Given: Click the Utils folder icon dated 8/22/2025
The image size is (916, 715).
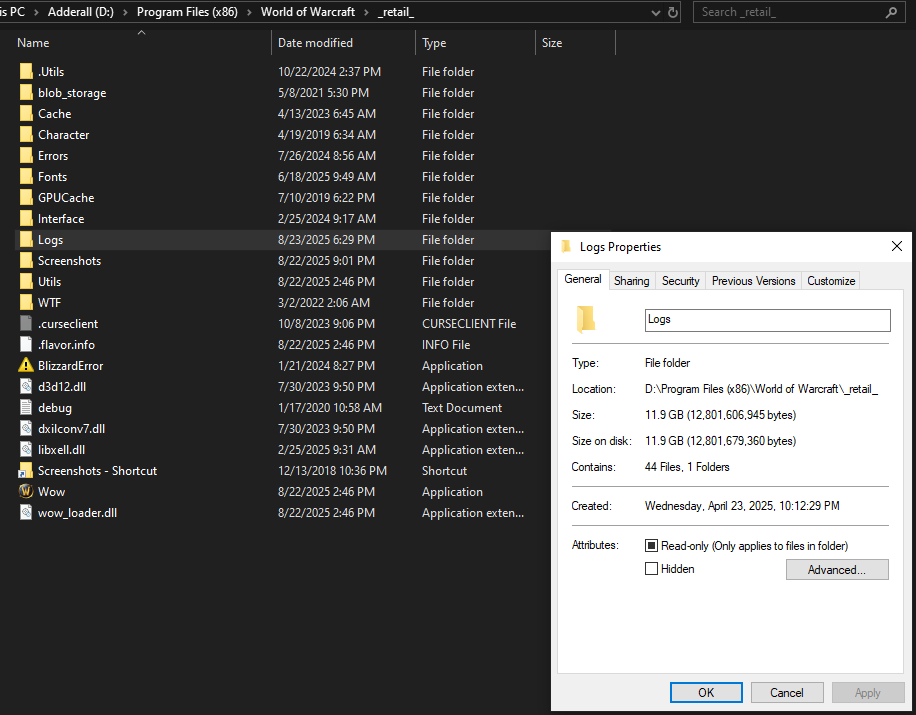Looking at the screenshot, I should [26, 282].
